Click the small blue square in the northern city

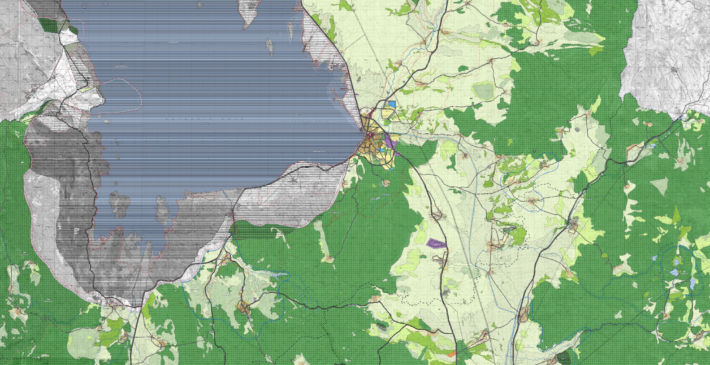point(392,104)
